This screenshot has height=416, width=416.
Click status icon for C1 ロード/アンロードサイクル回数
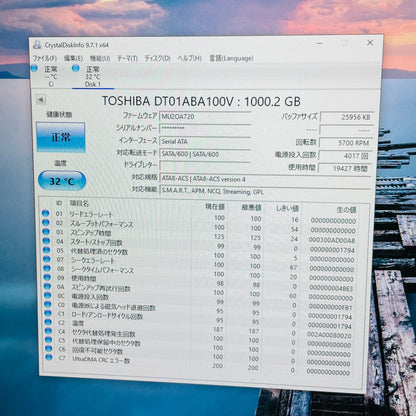48,313
